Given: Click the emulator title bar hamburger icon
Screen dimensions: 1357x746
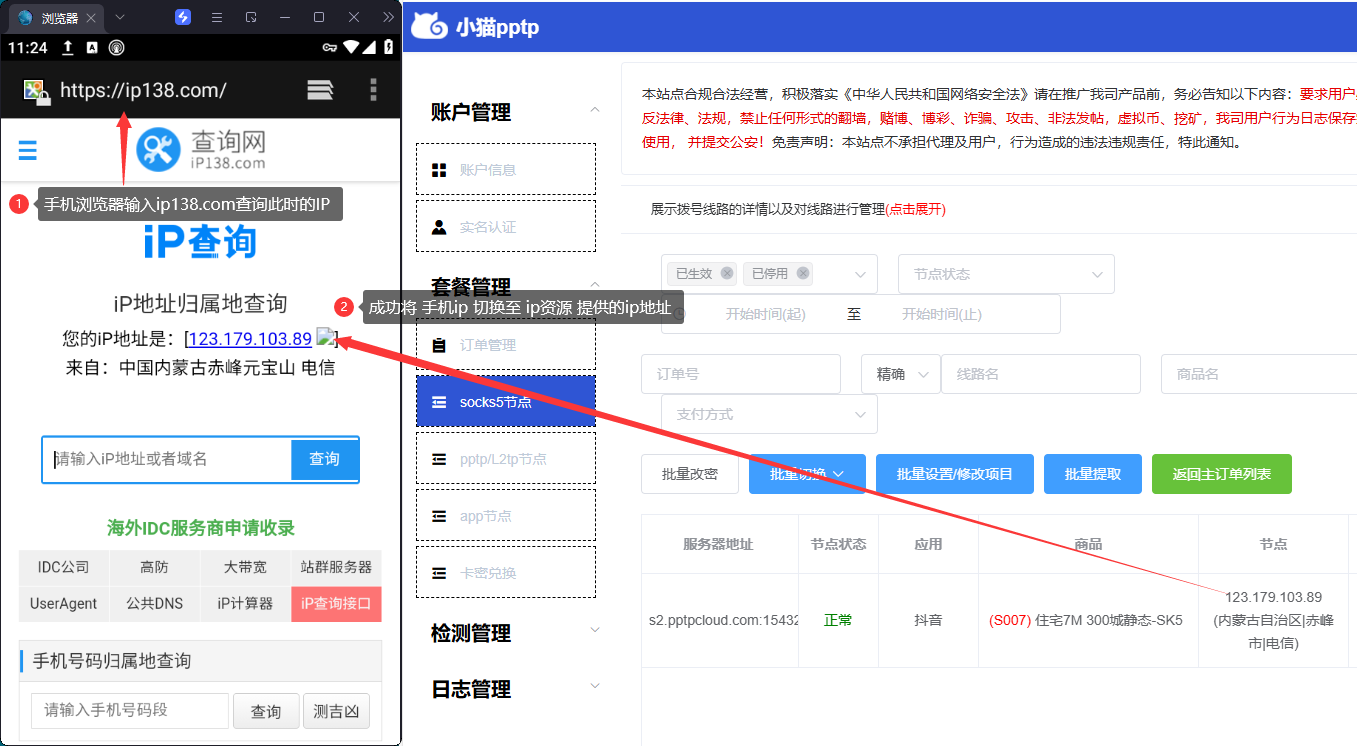Looking at the screenshot, I should pos(217,17).
